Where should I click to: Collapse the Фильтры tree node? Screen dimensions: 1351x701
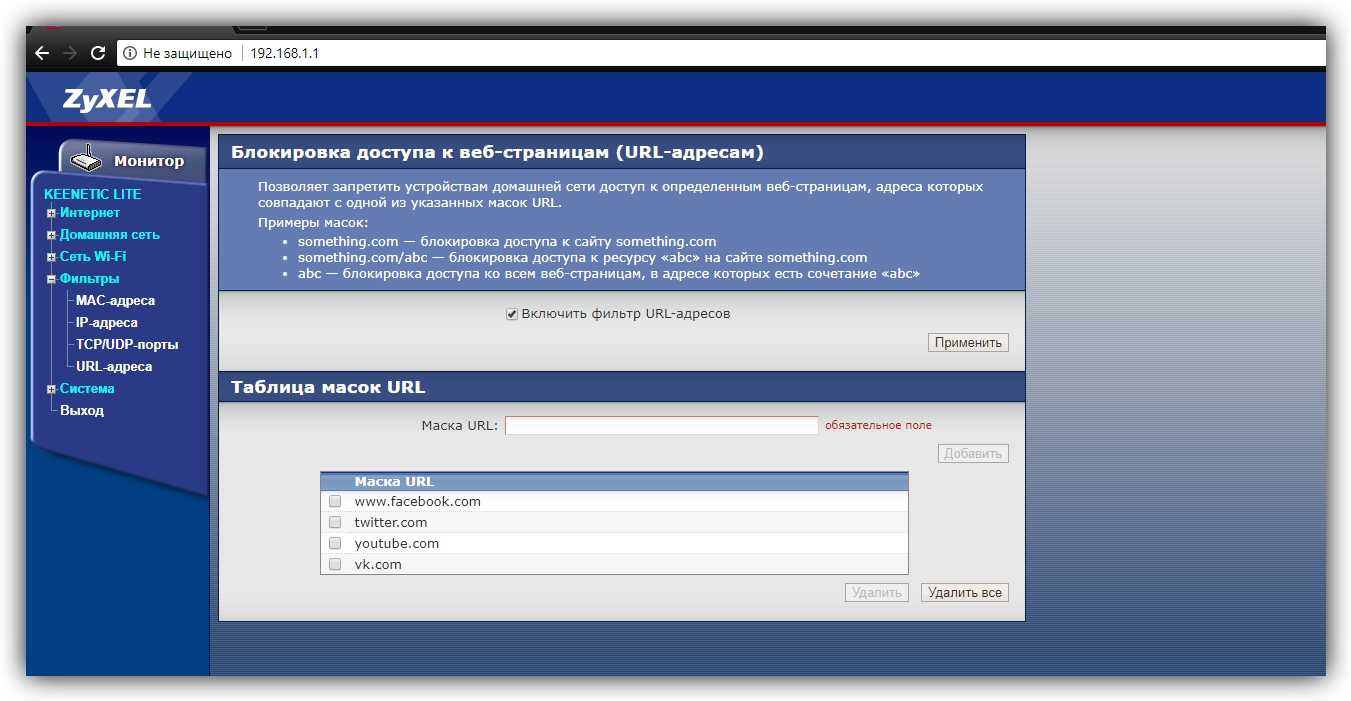[51, 279]
